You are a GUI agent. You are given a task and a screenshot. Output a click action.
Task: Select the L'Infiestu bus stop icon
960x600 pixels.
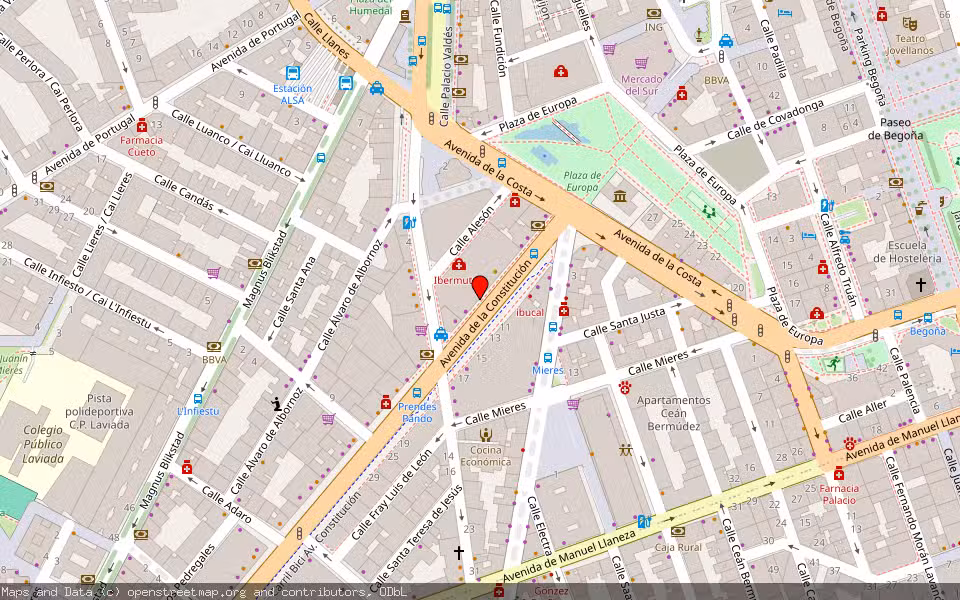[x=197, y=398]
